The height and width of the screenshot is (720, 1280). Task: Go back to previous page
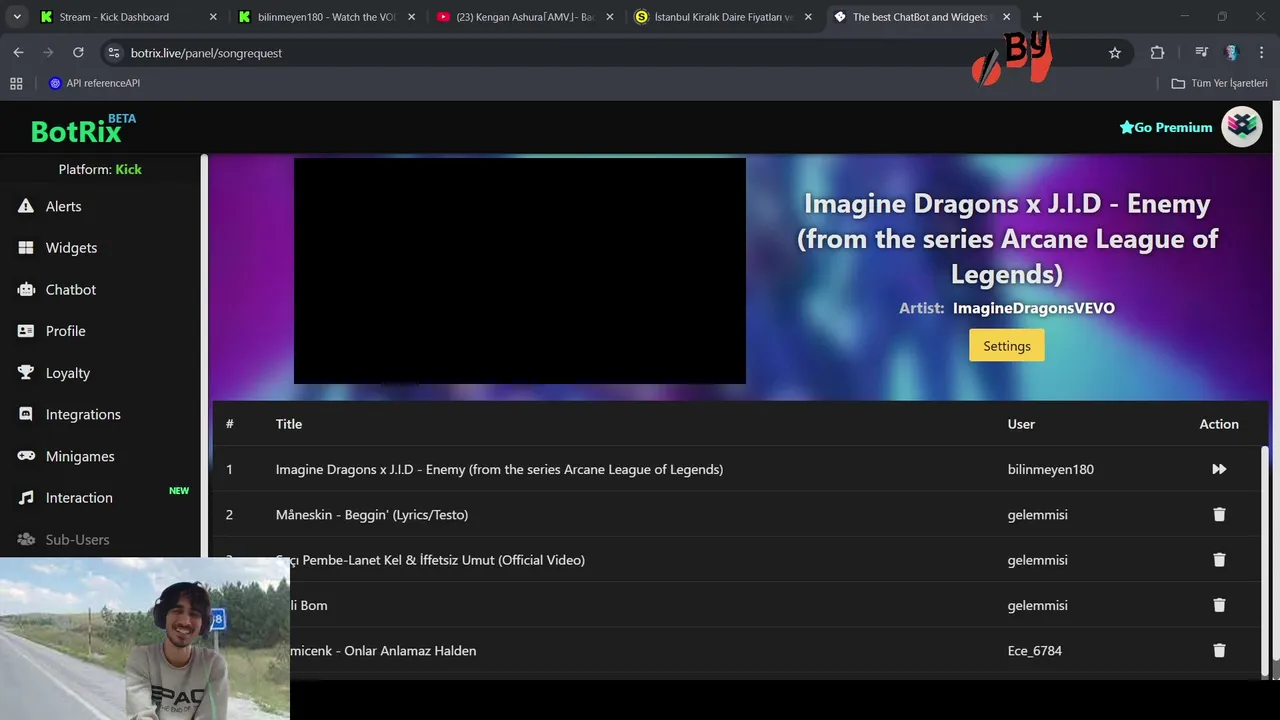[x=18, y=53]
